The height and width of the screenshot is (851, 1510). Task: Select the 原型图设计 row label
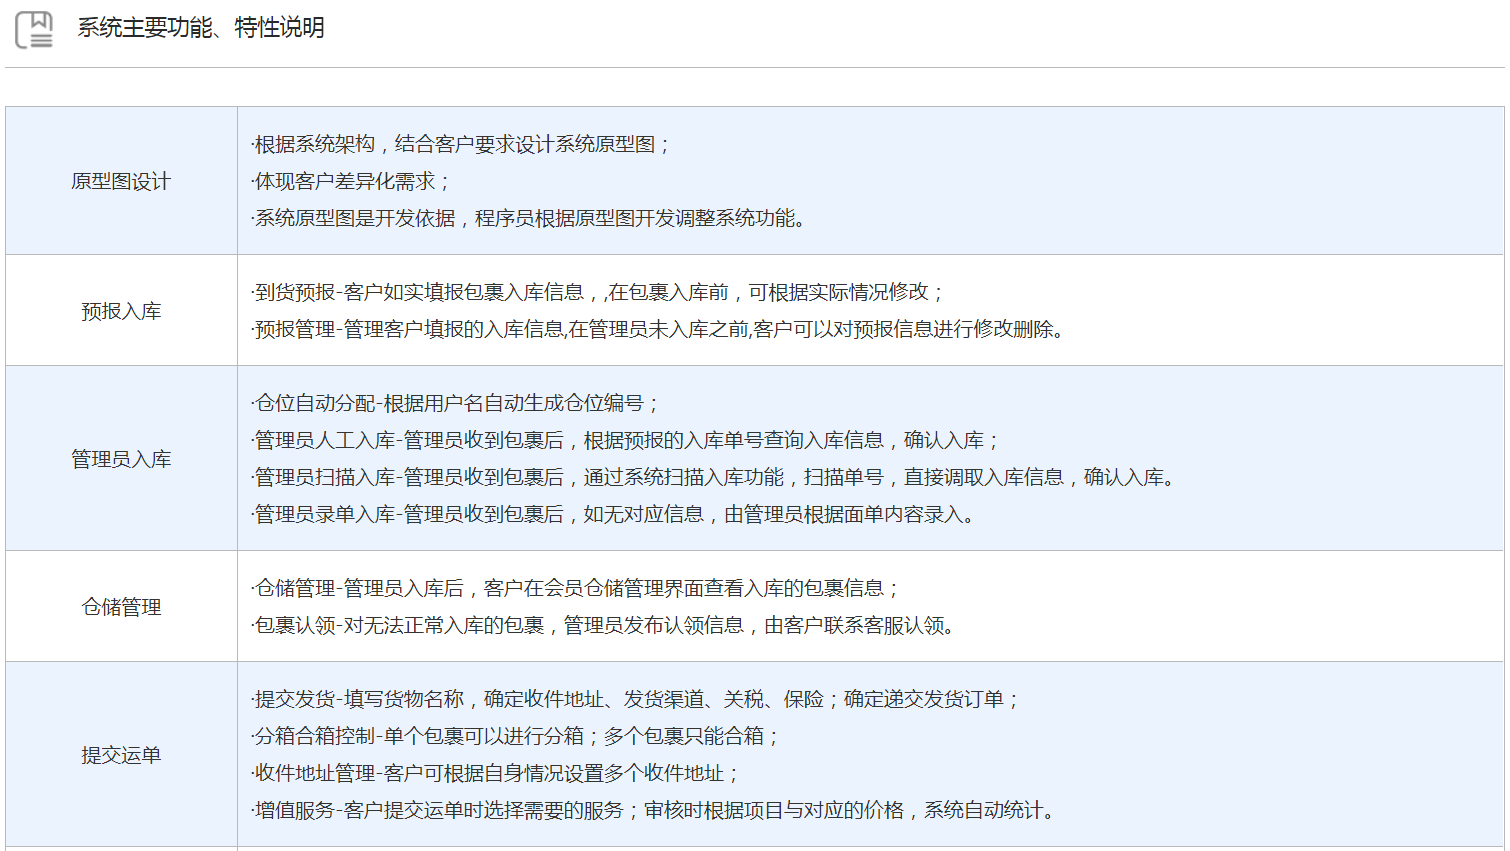pyautogui.click(x=121, y=181)
